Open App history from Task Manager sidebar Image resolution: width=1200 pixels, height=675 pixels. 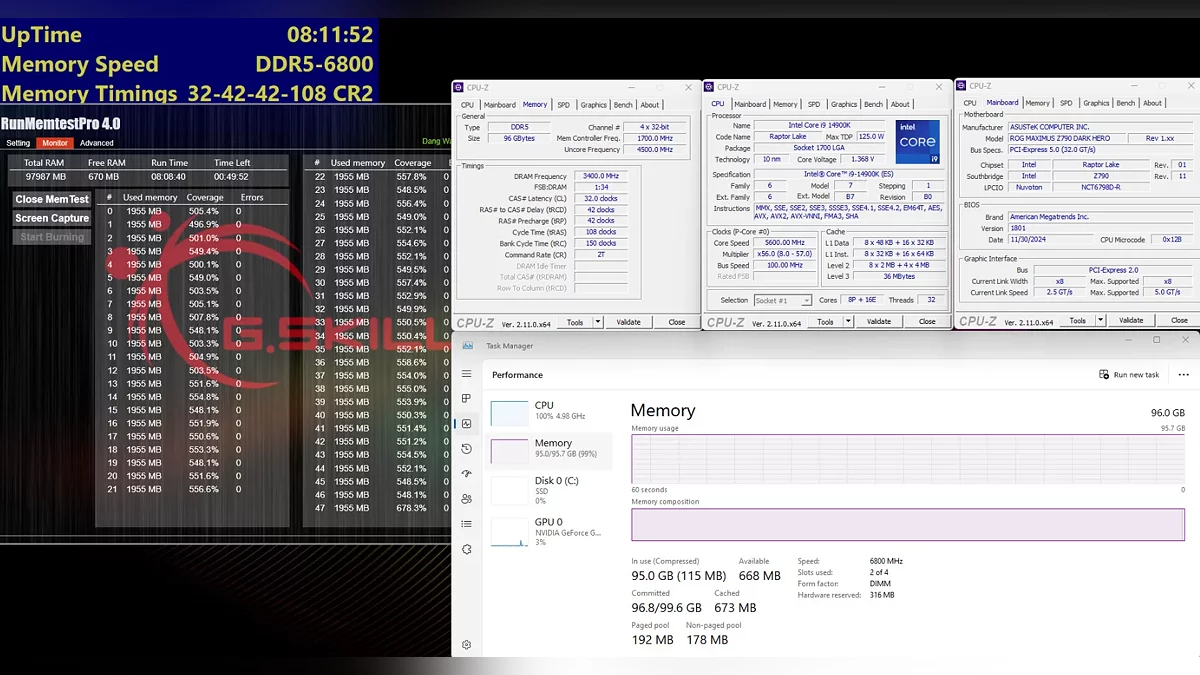point(466,449)
